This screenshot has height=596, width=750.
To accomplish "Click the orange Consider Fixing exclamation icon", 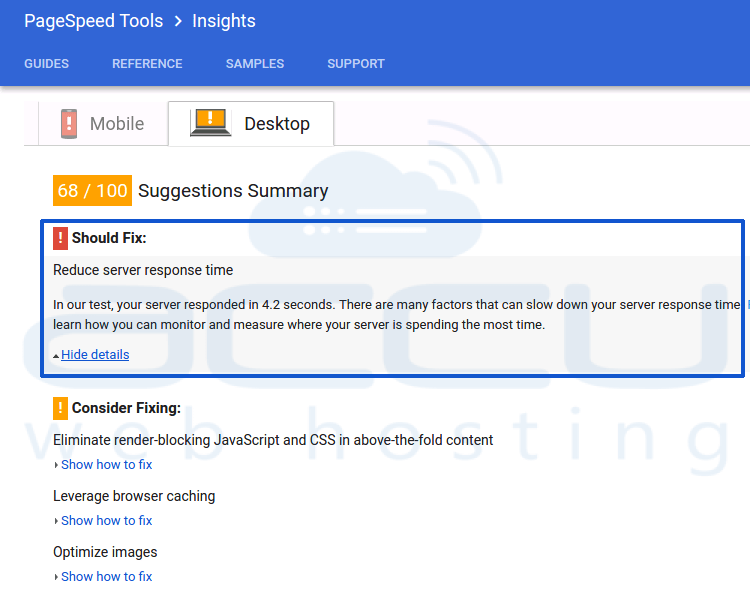I will coord(60,408).
